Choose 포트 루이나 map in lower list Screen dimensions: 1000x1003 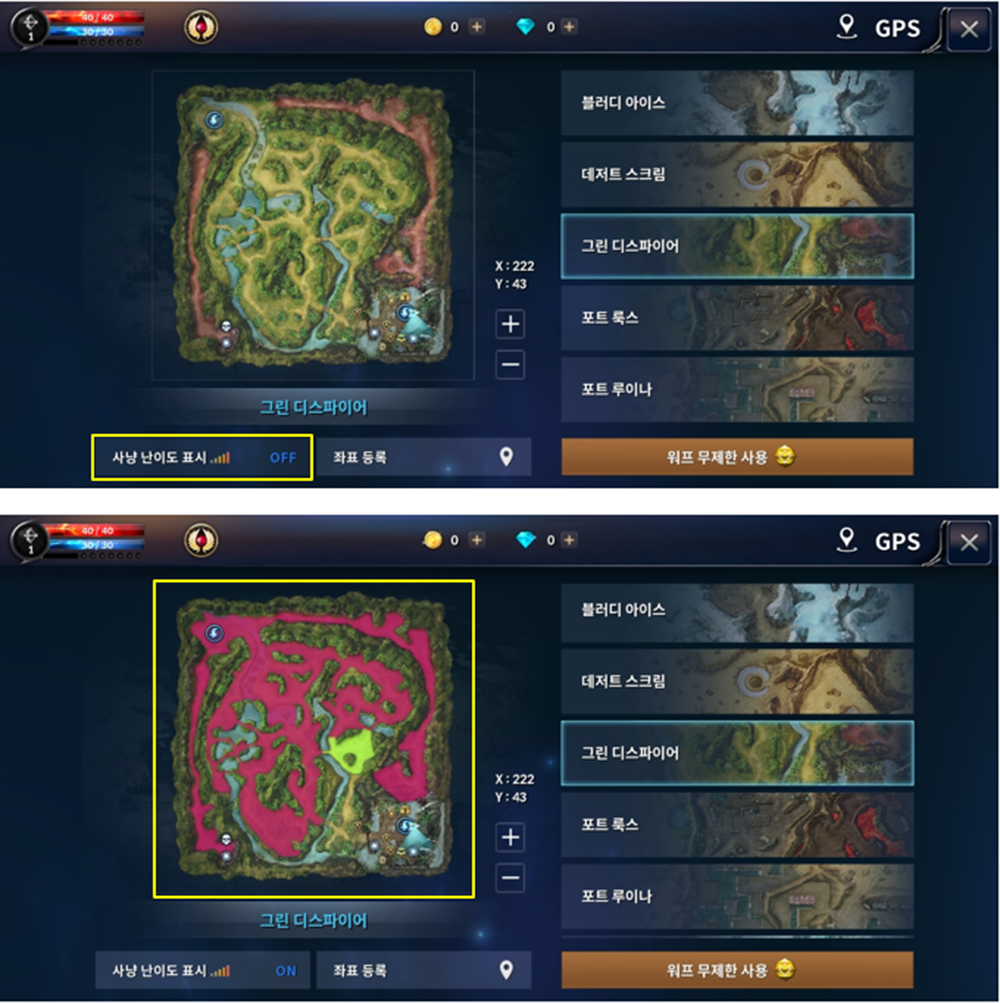click(x=737, y=896)
